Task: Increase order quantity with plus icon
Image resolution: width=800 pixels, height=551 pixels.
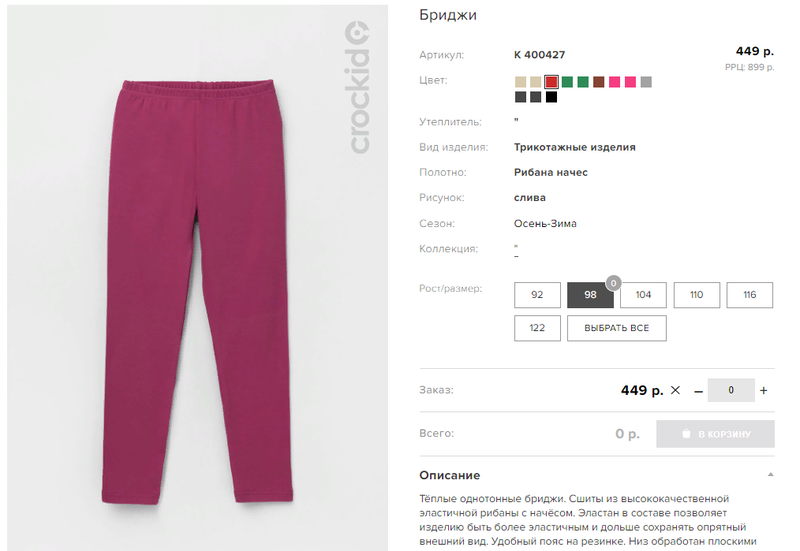Action: click(763, 390)
